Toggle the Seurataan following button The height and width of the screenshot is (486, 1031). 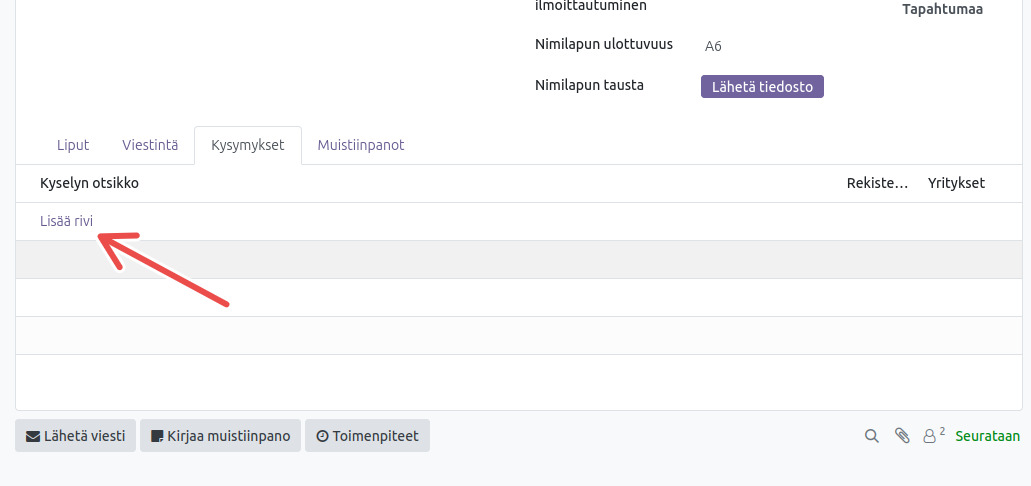pos(987,436)
